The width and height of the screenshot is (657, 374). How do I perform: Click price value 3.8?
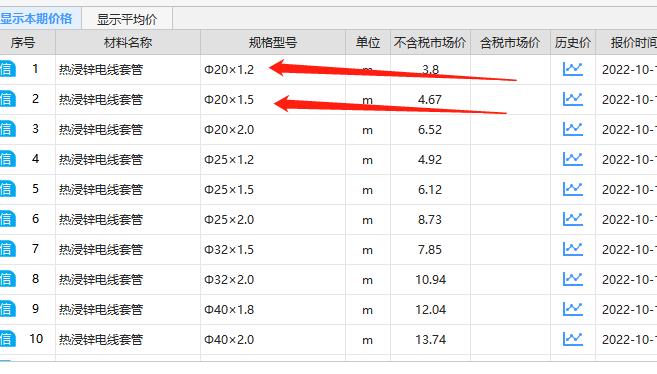pos(430,70)
